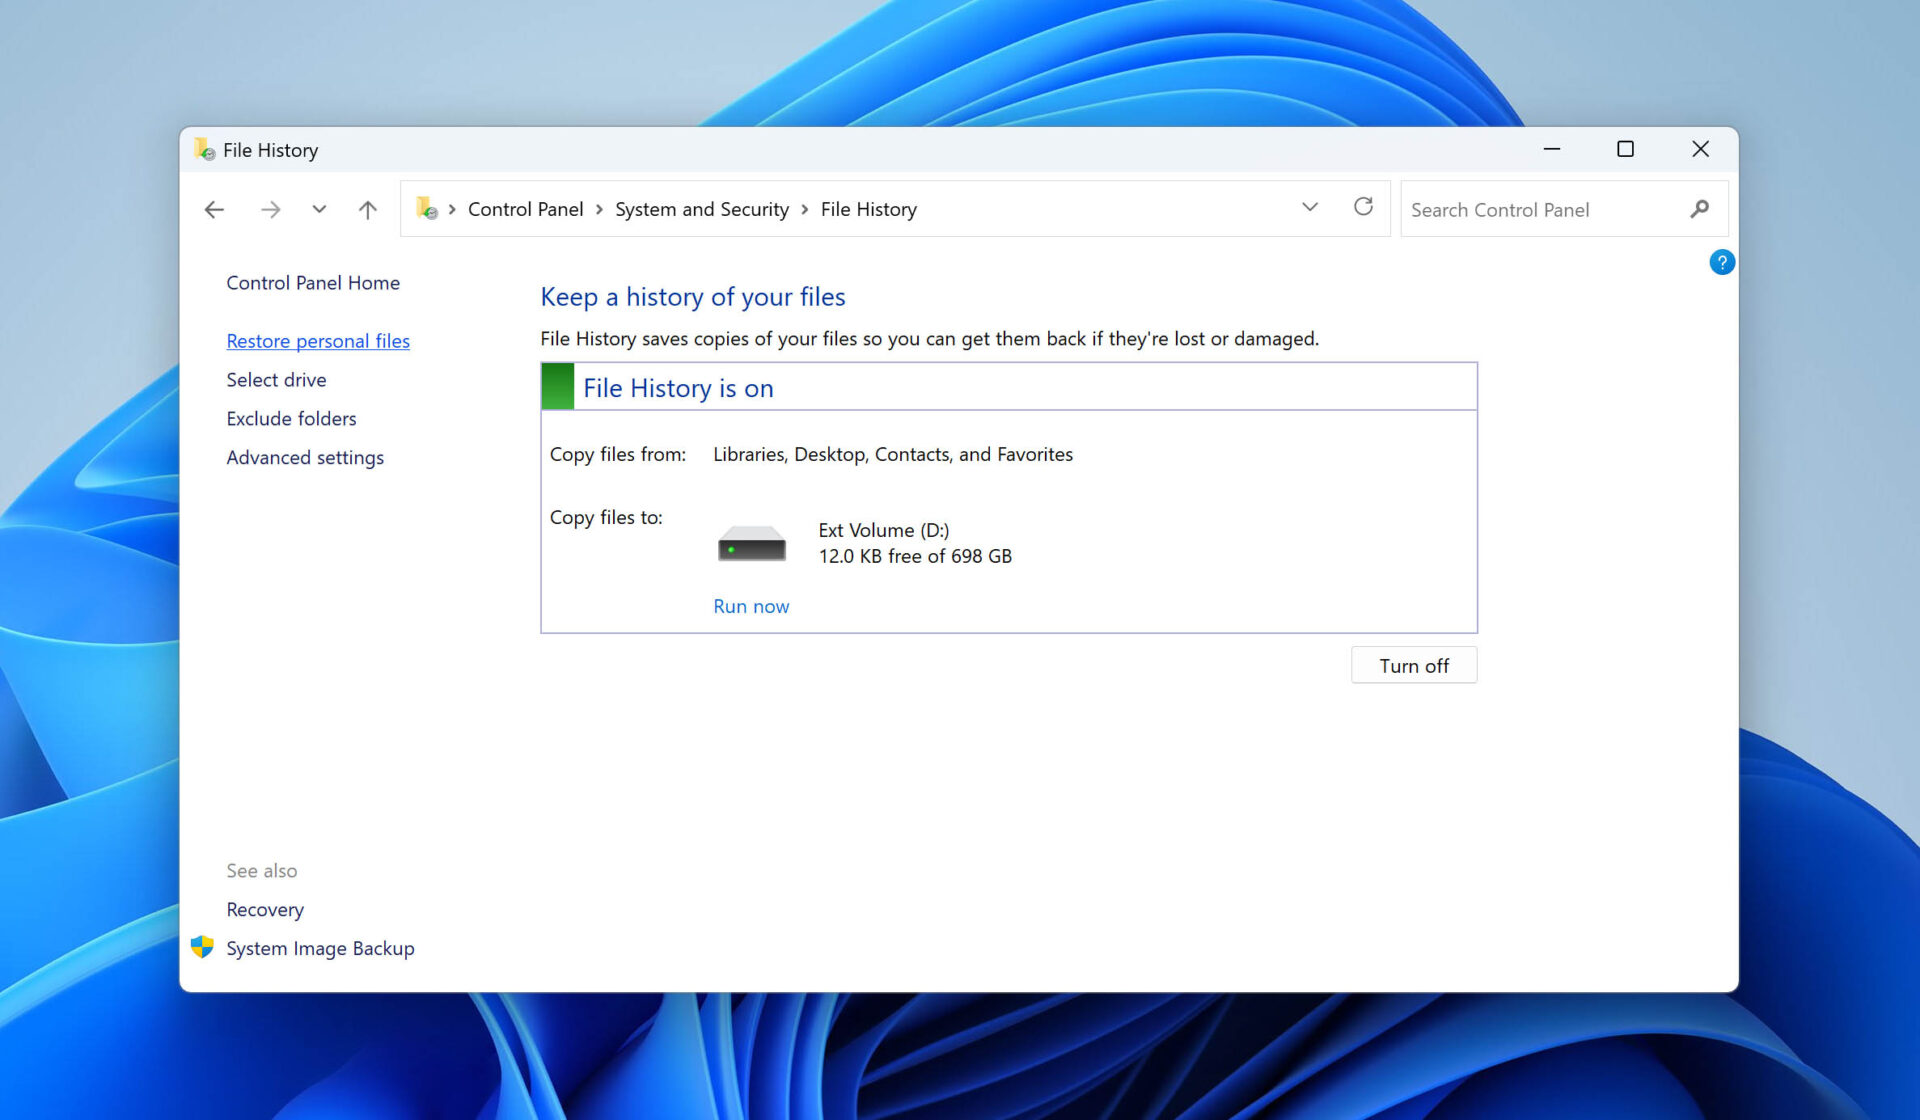Image resolution: width=1920 pixels, height=1120 pixels.
Task: Click the search magnifier icon
Action: [x=1699, y=209]
